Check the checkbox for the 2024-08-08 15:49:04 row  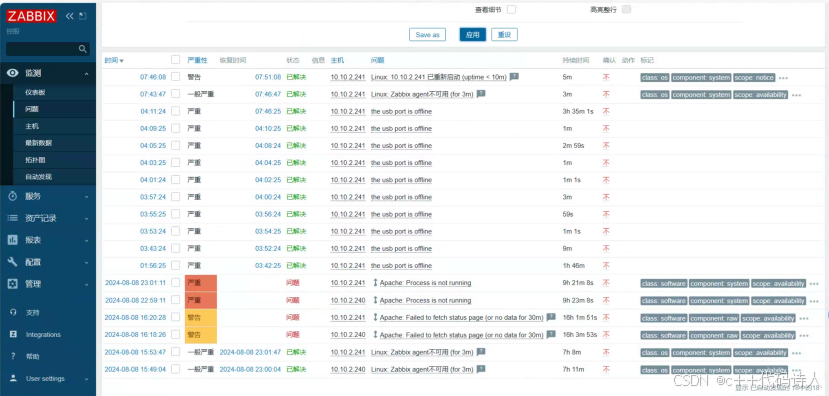[176, 370]
